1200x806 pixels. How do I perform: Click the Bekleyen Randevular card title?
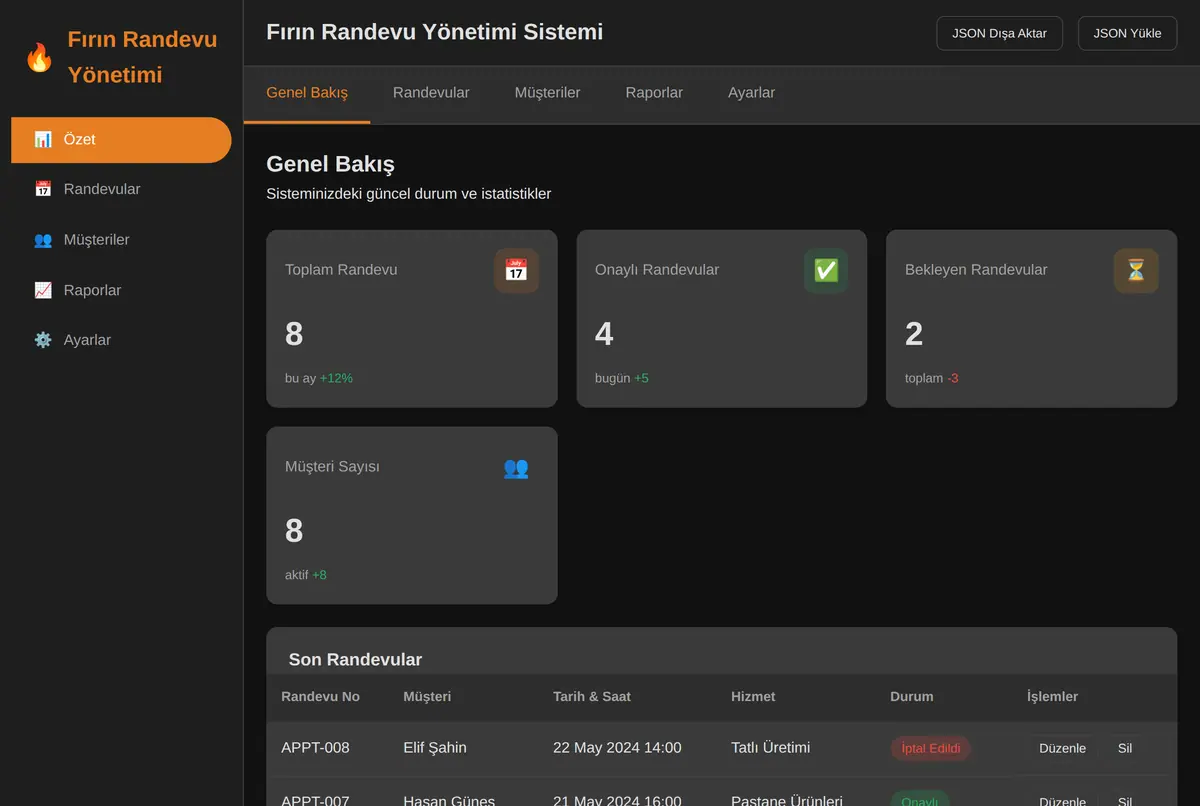(x=976, y=270)
